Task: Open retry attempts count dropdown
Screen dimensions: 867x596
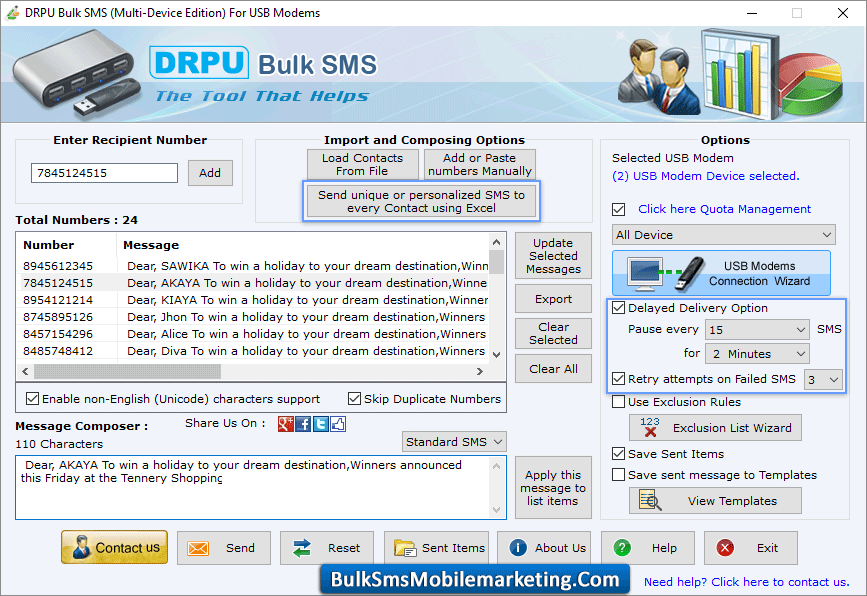Action: (823, 380)
